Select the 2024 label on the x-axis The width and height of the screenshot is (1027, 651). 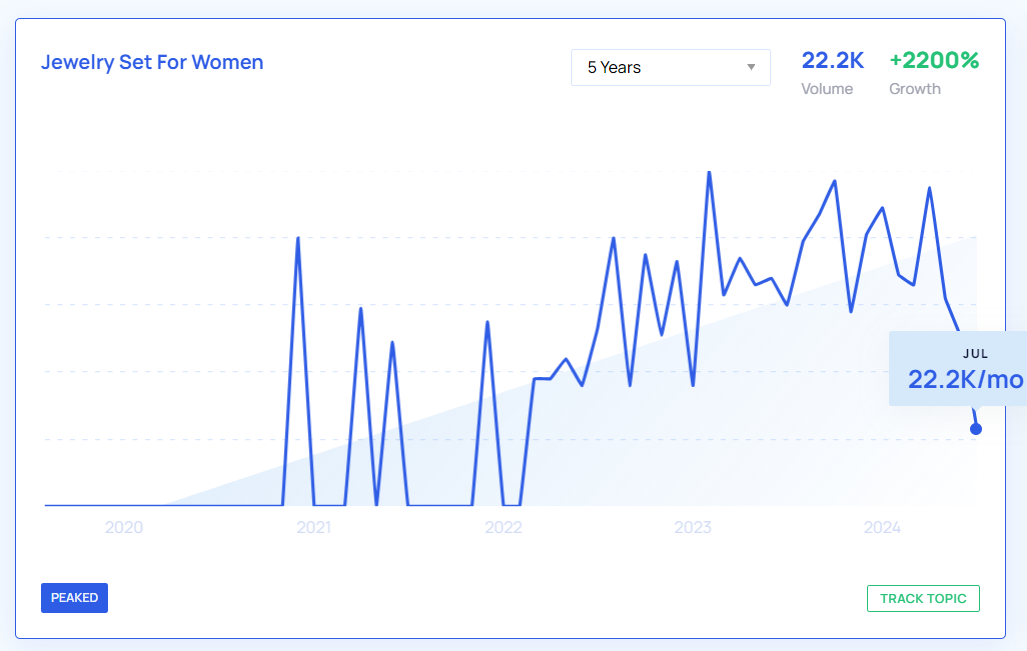coord(882,527)
